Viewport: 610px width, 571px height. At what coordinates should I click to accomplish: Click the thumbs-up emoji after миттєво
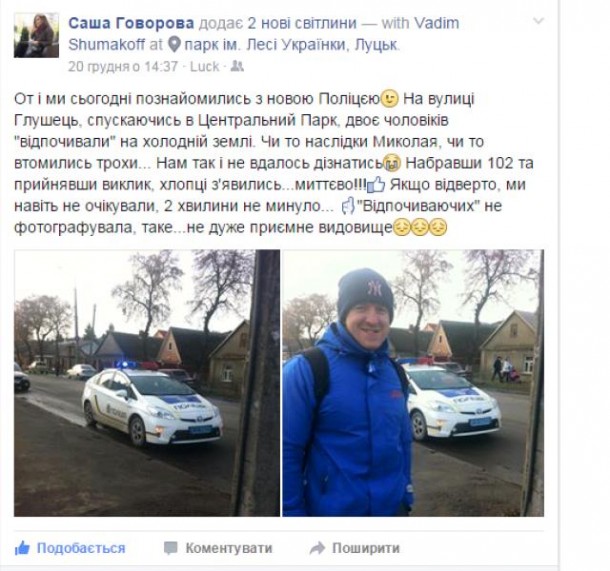point(376,184)
